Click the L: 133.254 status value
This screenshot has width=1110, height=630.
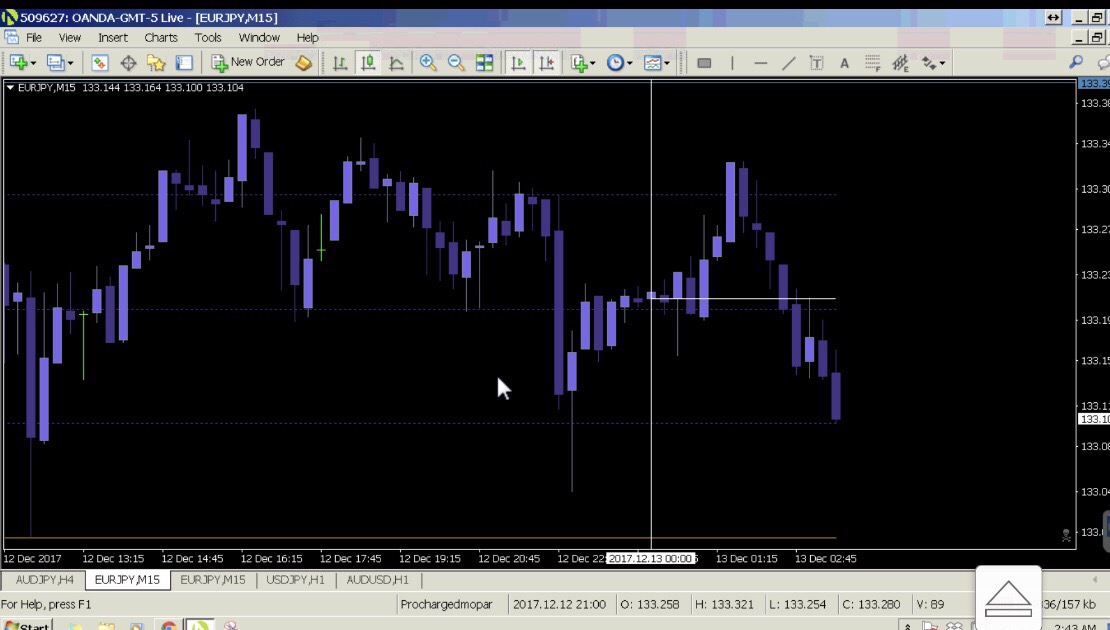[798, 605]
